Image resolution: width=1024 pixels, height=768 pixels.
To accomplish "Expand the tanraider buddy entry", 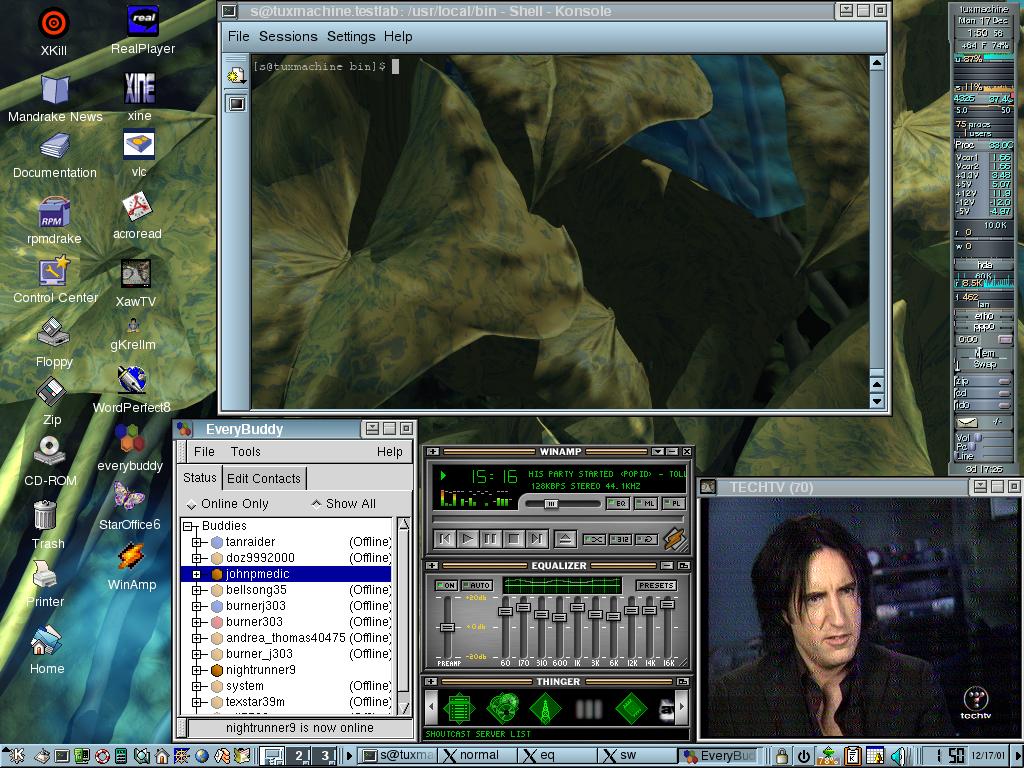I will 197,542.
